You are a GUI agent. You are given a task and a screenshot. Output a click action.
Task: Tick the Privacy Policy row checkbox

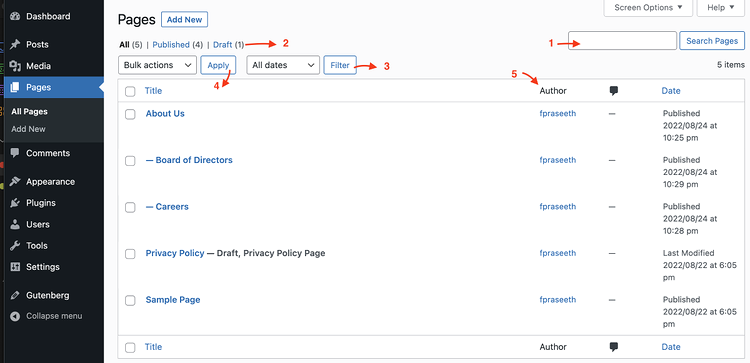(x=130, y=254)
